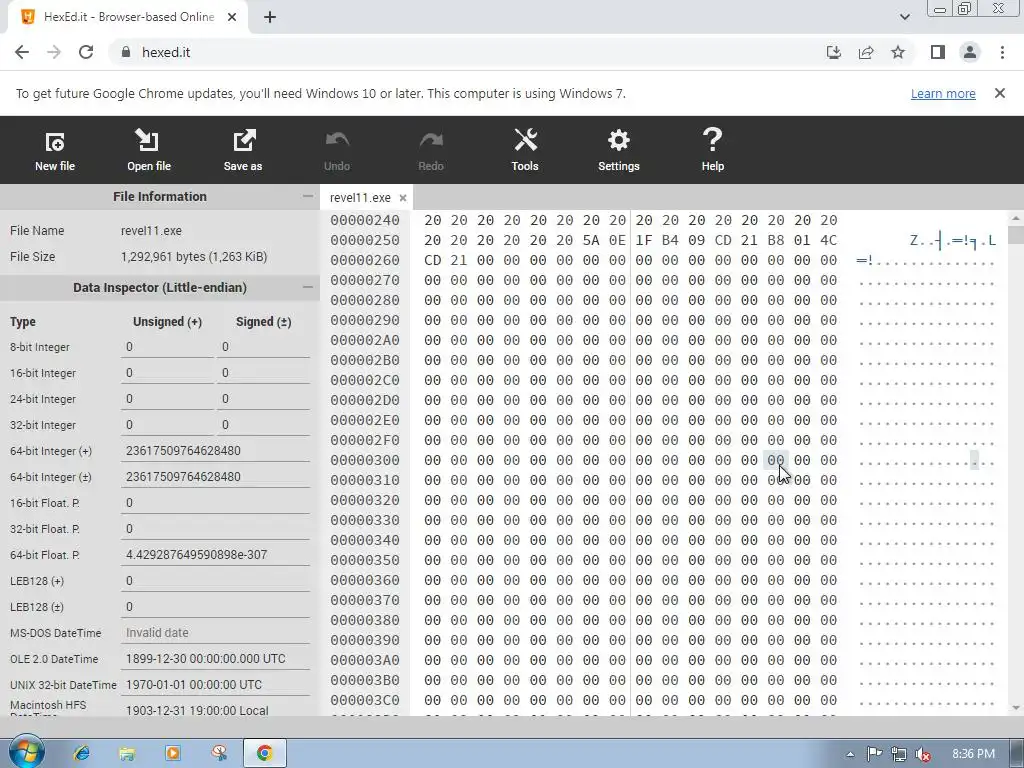Image resolution: width=1024 pixels, height=768 pixels.
Task: Click the 8:36 PM taskbar clock
Action: click(x=973, y=754)
